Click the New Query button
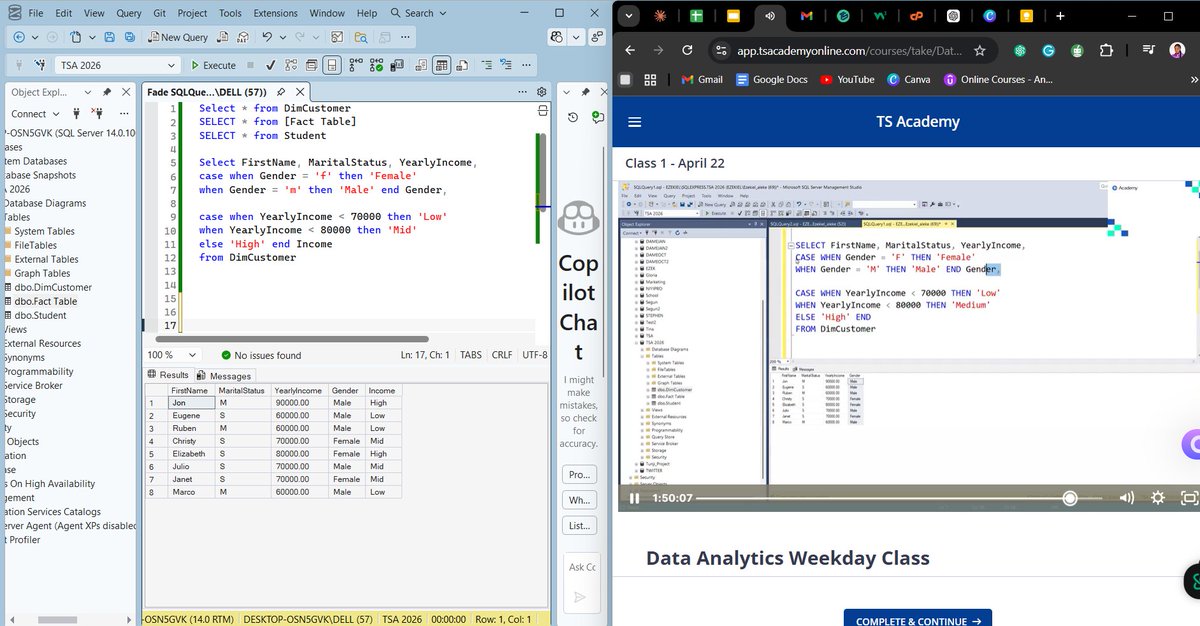The height and width of the screenshot is (626, 1200). click(178, 37)
